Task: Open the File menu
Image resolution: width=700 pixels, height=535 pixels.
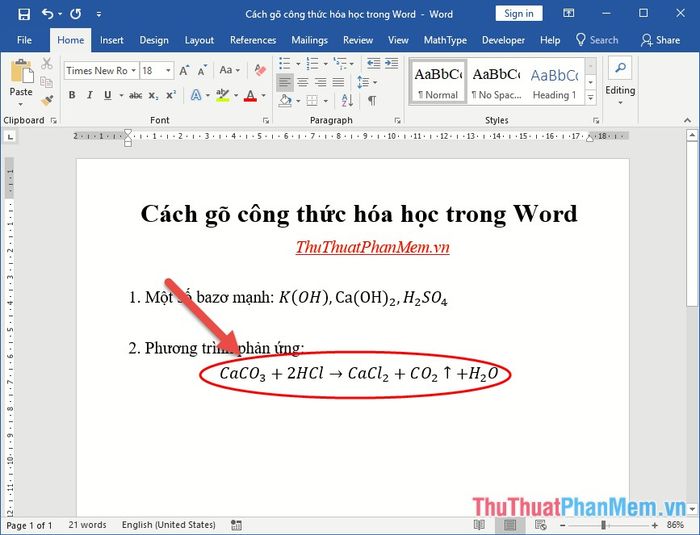Action: click(24, 40)
